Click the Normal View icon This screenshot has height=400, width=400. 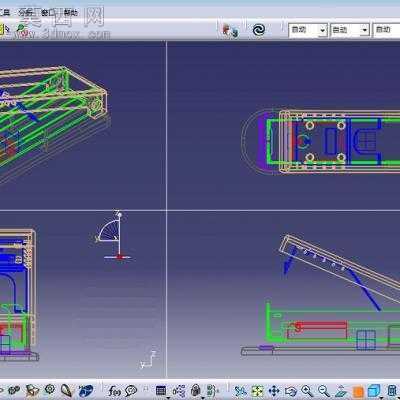(x=341, y=391)
